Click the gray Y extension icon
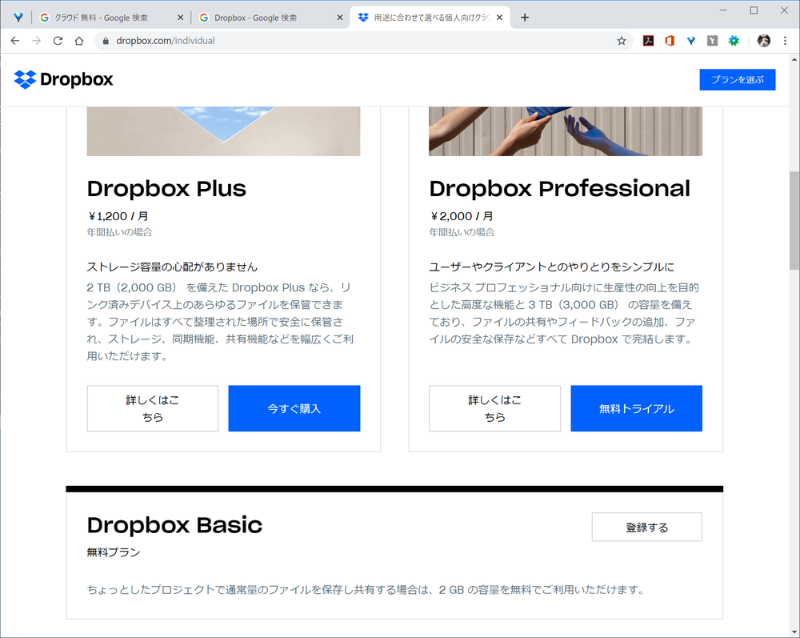The image size is (800, 638). [712, 41]
